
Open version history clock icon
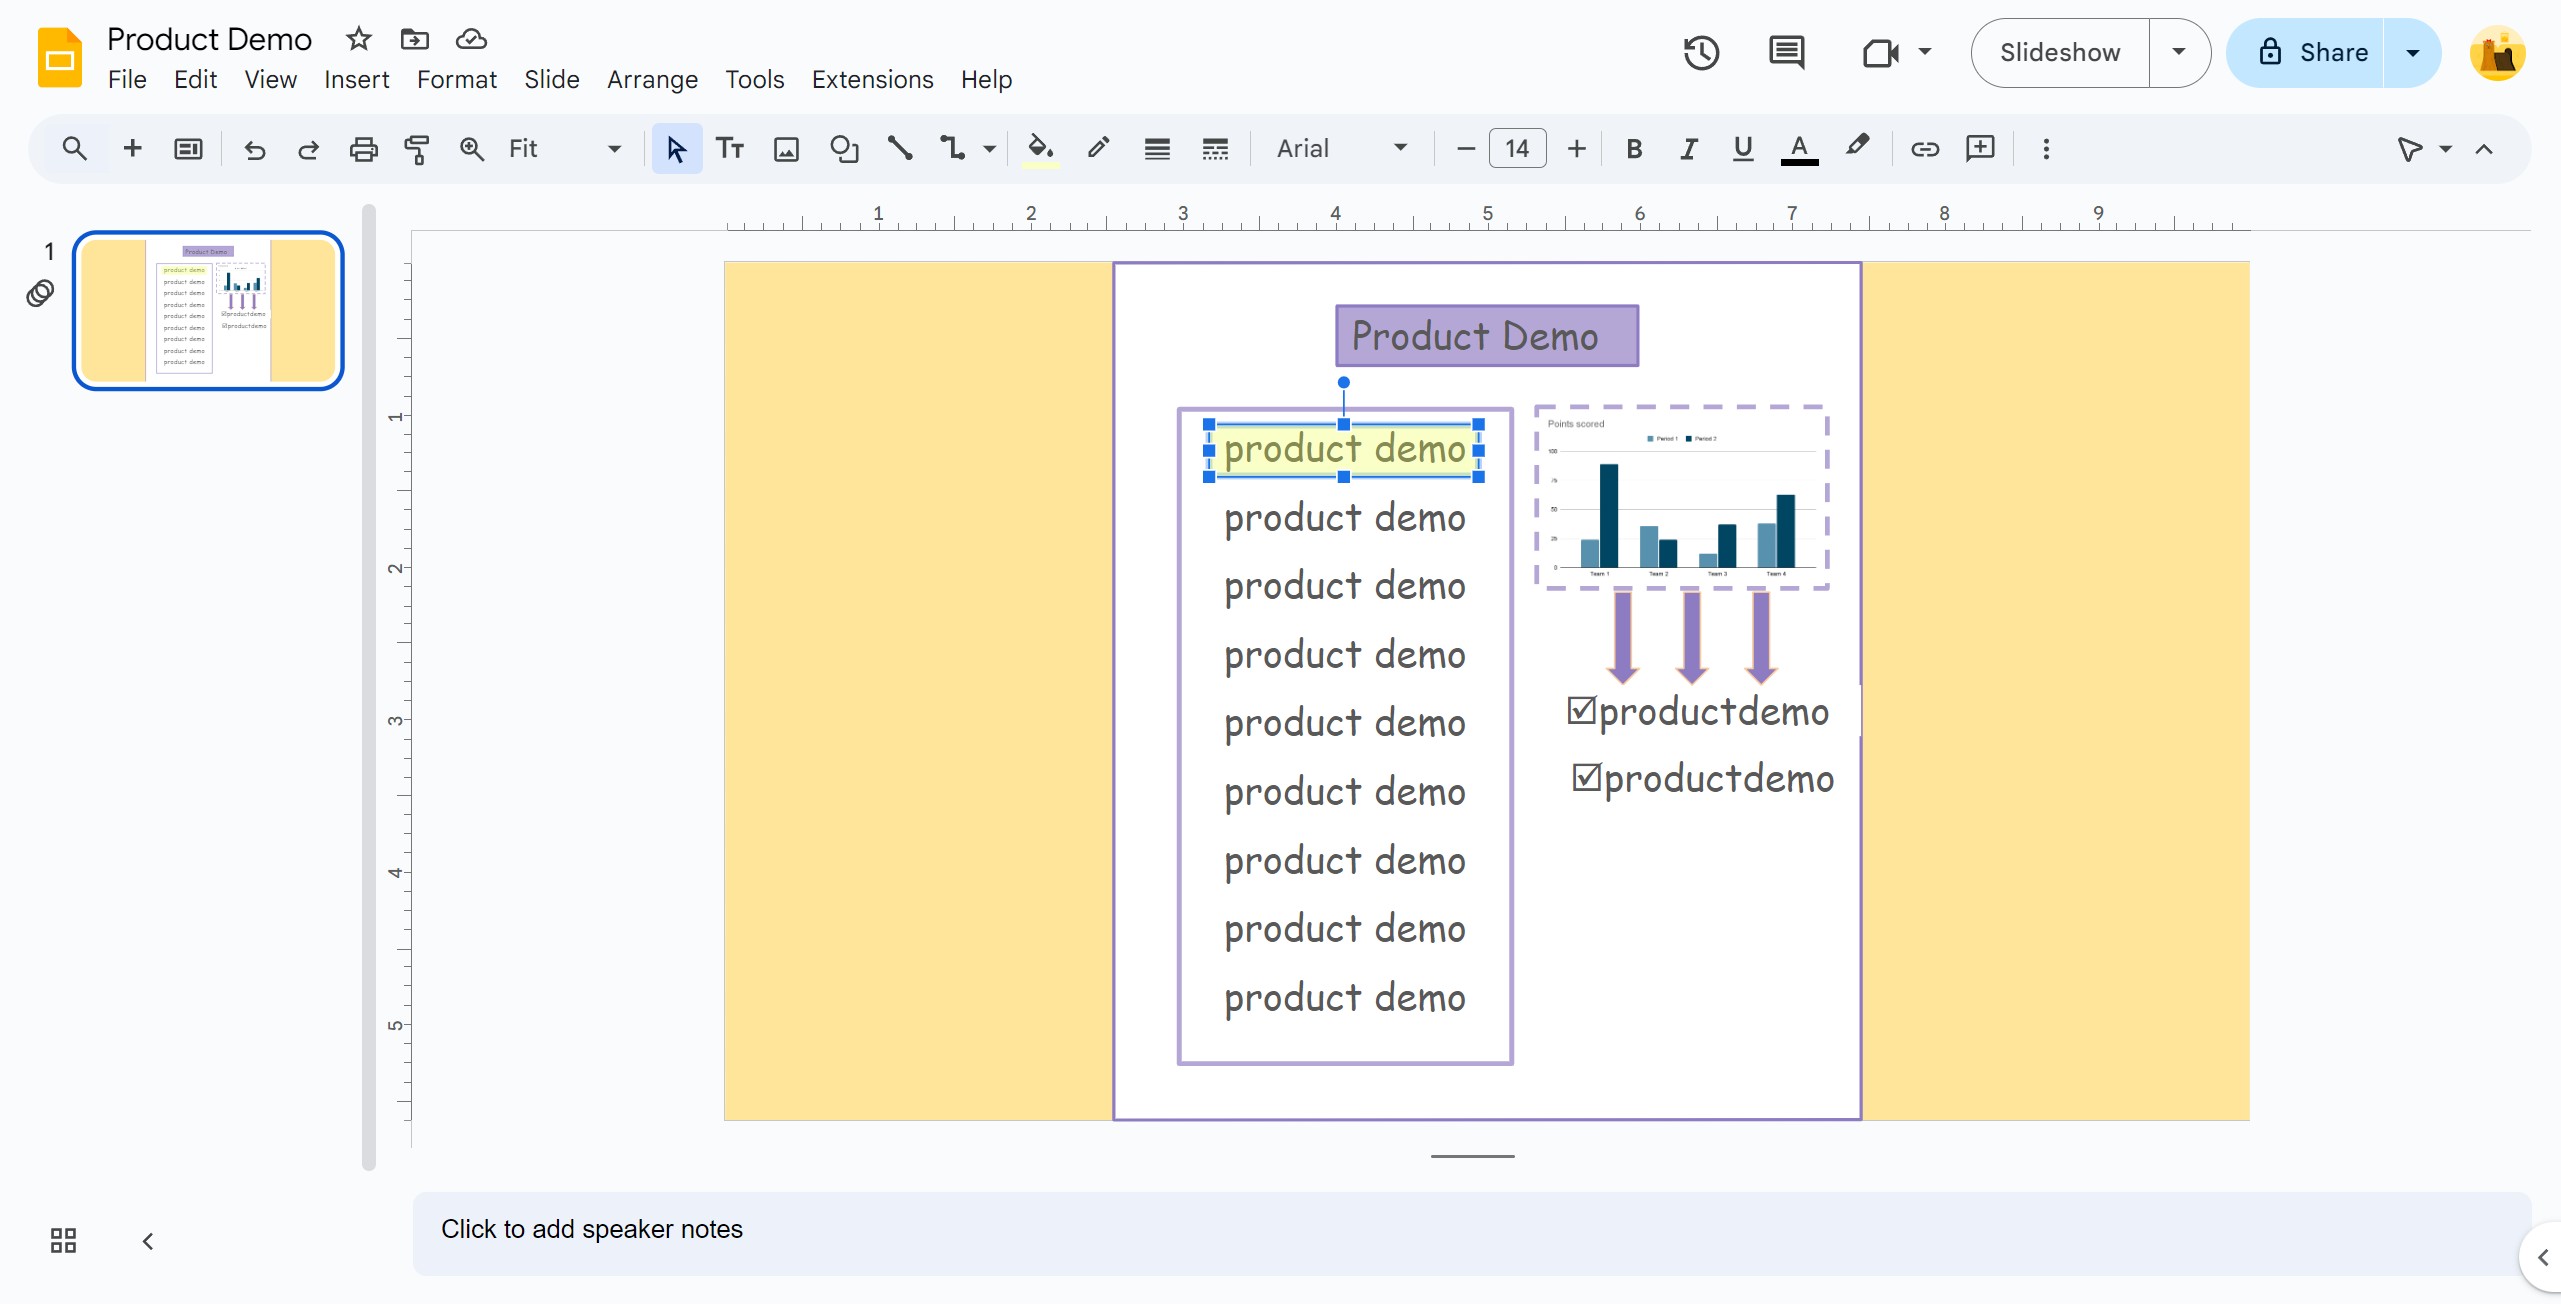pyautogui.click(x=1701, y=53)
